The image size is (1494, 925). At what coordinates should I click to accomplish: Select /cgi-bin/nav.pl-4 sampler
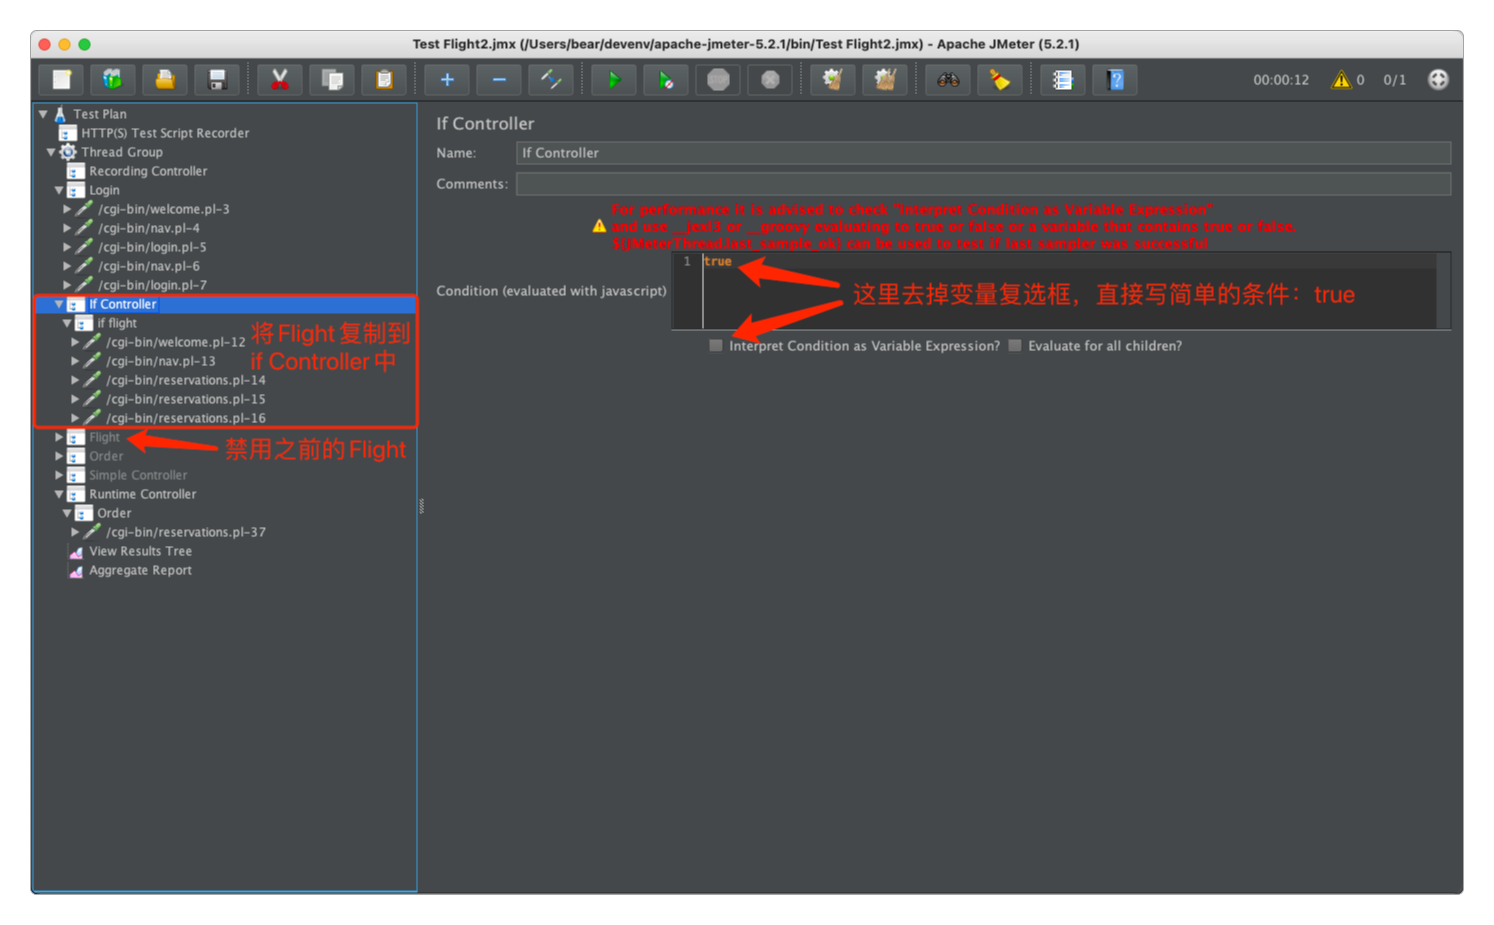(149, 228)
